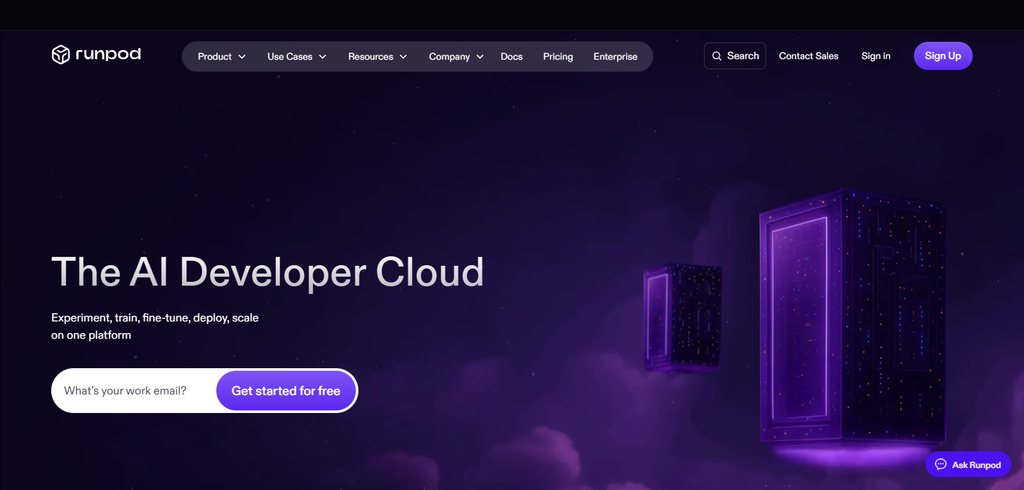Go to the Docs page
1024x490 pixels.
511,57
